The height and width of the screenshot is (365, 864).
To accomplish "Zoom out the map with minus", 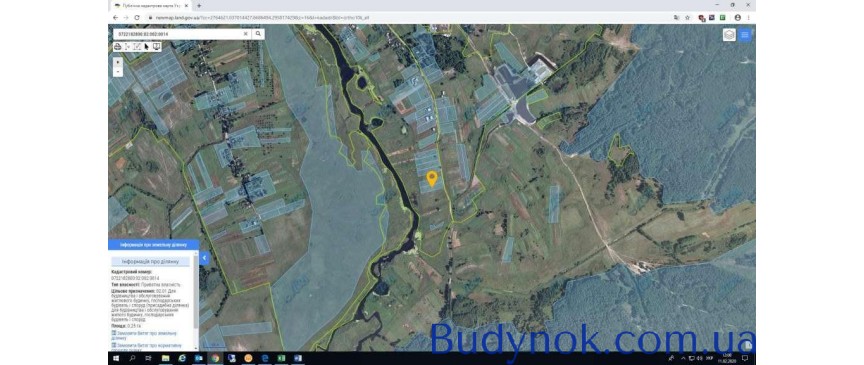I will coord(118,71).
